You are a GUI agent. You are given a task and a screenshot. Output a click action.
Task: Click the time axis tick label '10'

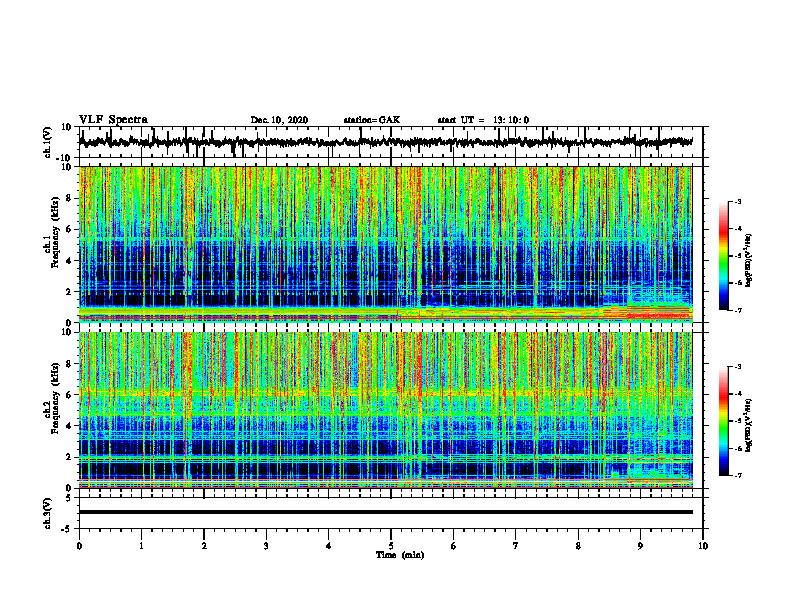tap(703, 546)
